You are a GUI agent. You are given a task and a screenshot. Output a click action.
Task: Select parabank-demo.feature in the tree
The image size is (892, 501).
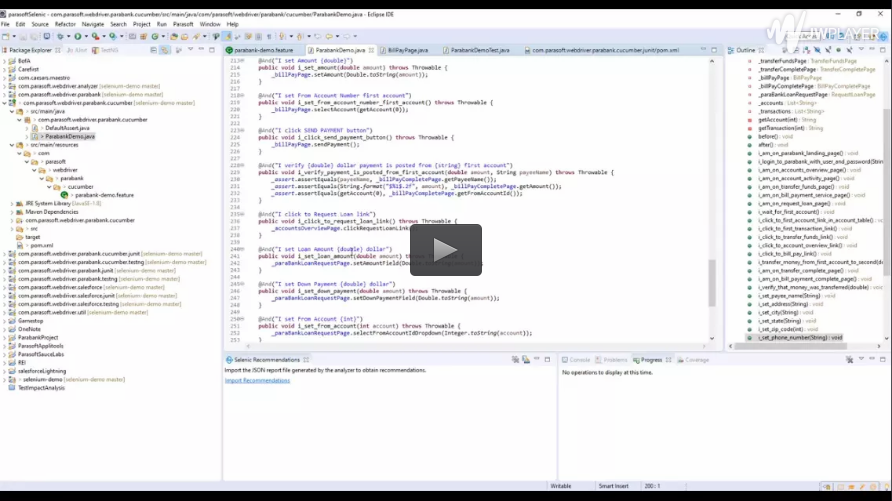tap(104, 195)
